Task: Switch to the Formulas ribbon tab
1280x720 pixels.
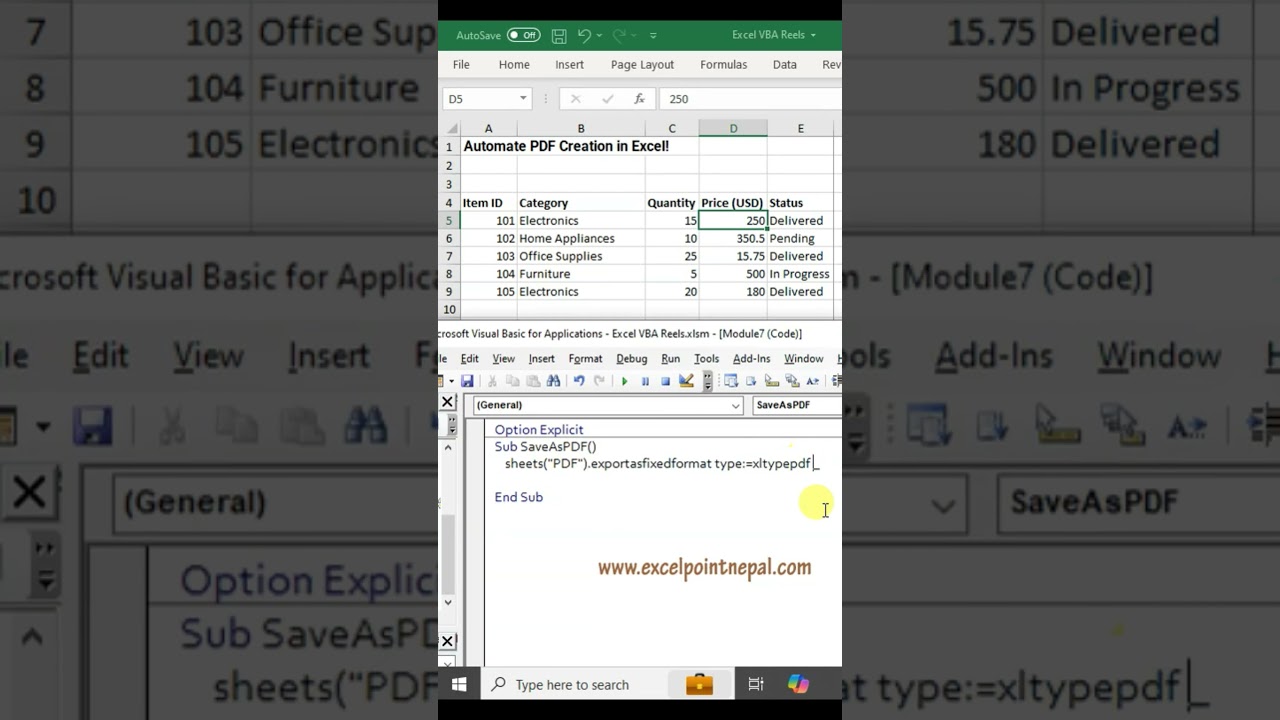Action: point(723,64)
